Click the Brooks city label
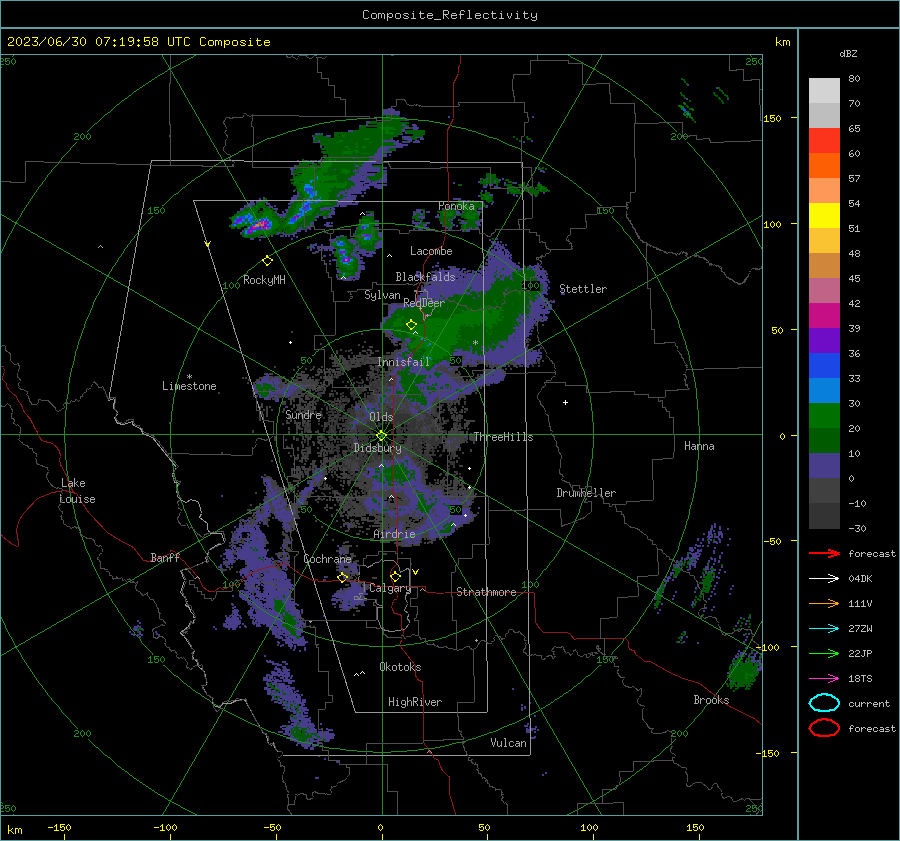 [711, 700]
